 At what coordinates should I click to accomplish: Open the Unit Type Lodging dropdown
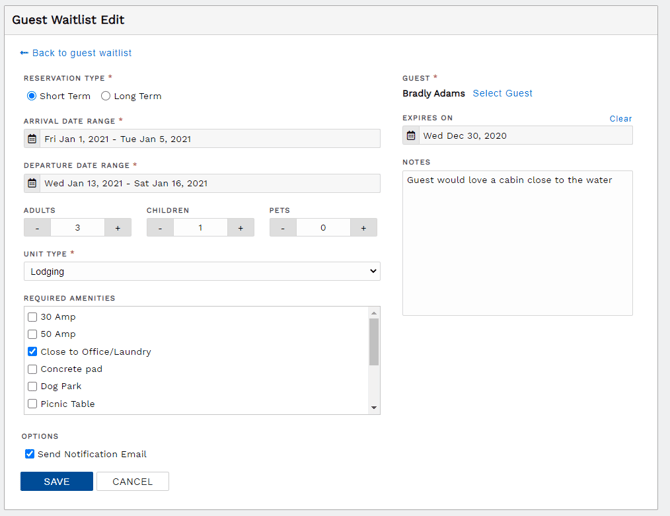coord(202,271)
